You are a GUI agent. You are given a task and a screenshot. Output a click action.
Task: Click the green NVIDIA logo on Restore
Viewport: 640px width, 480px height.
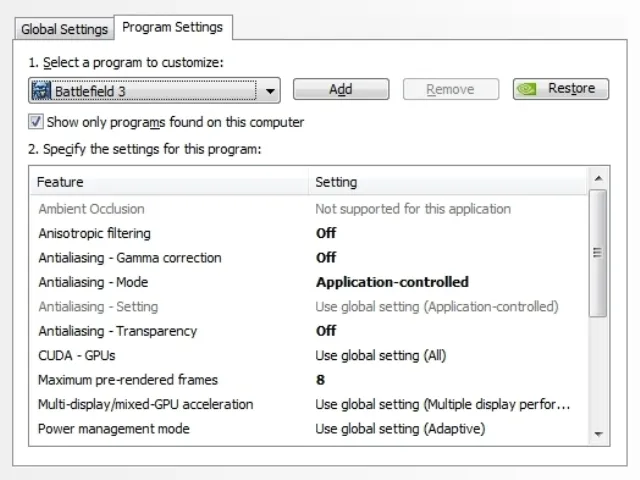tap(527, 89)
